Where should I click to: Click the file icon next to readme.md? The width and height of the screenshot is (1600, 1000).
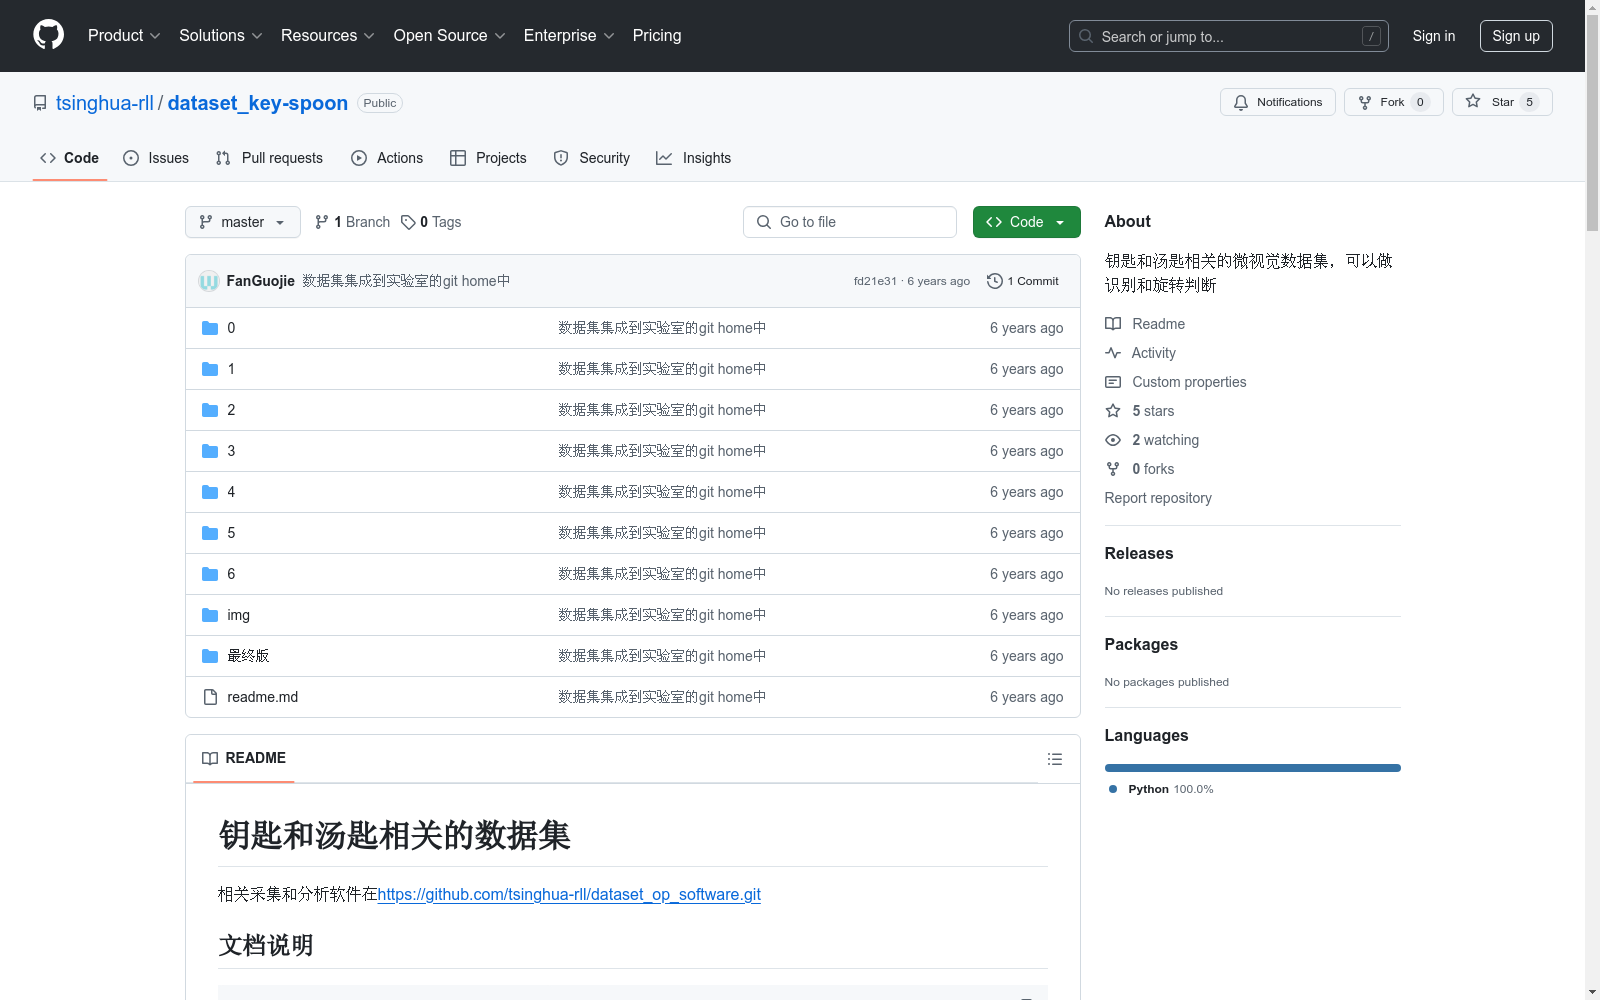210,697
